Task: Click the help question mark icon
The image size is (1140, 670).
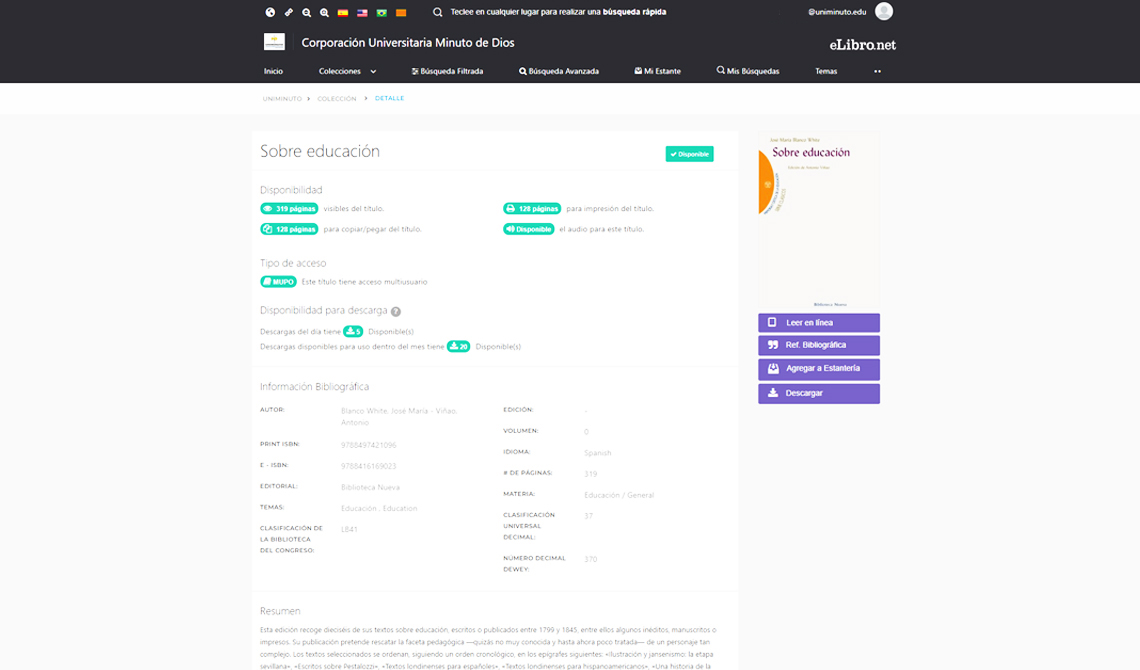Action: click(396, 312)
